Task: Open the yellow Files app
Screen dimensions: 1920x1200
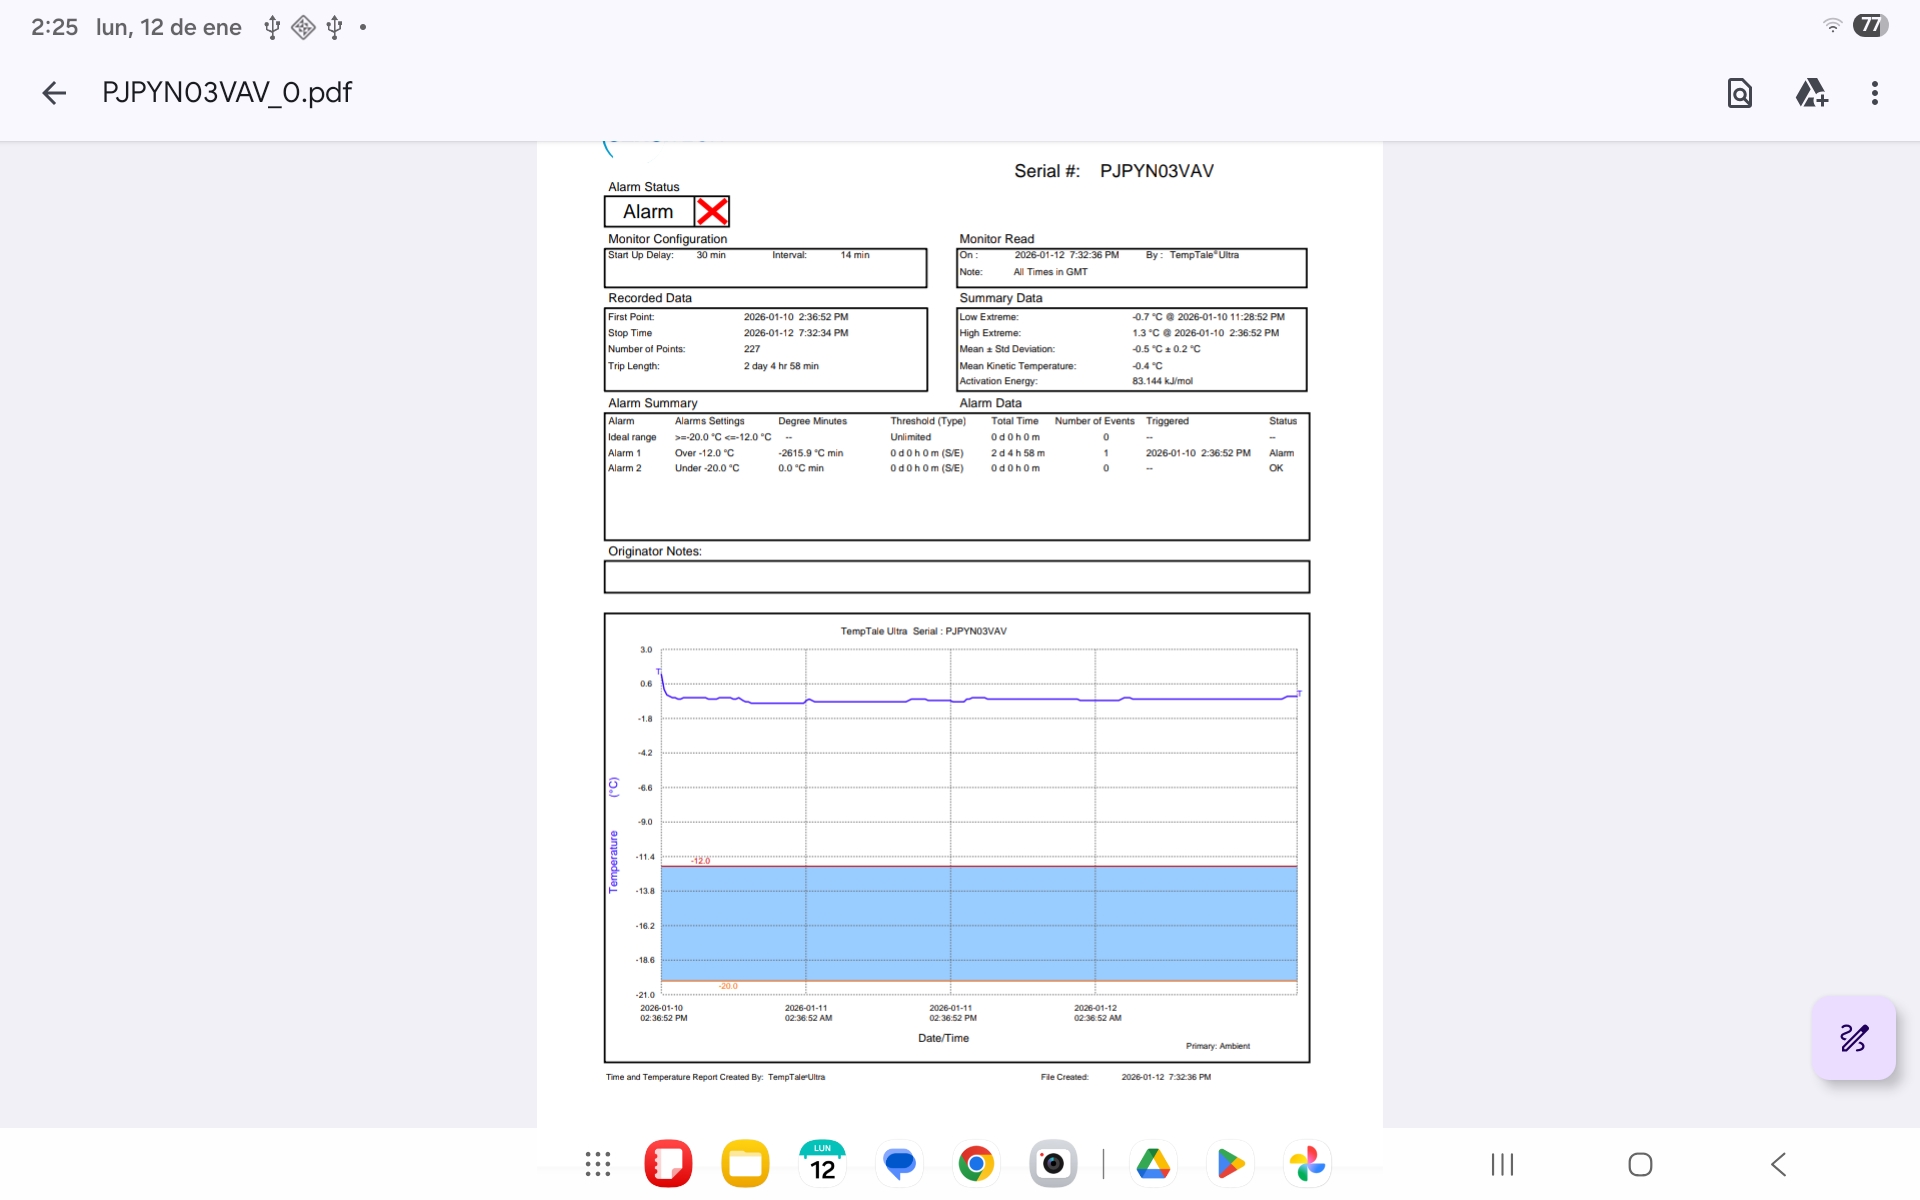Action: point(745,1164)
